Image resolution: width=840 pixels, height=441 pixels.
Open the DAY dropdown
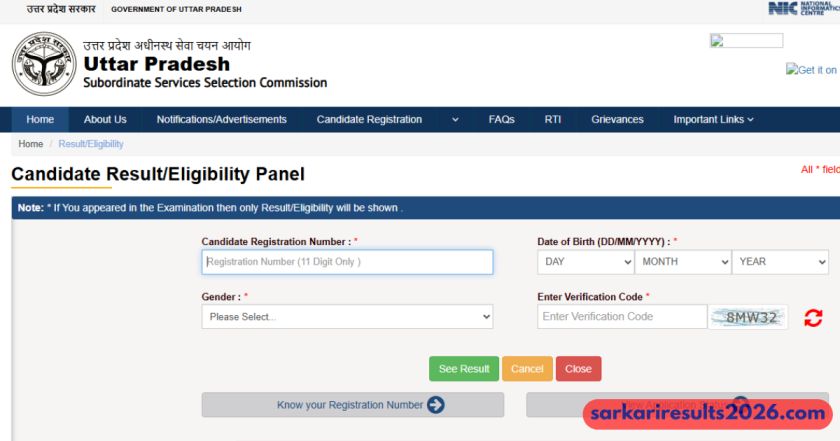tap(585, 262)
